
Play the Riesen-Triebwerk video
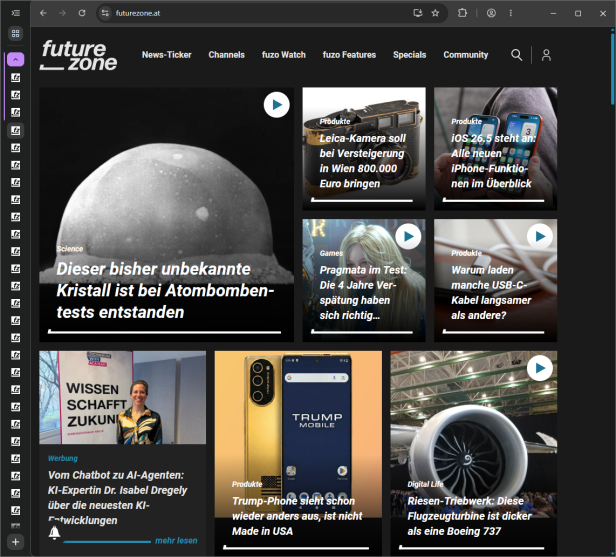tap(540, 368)
